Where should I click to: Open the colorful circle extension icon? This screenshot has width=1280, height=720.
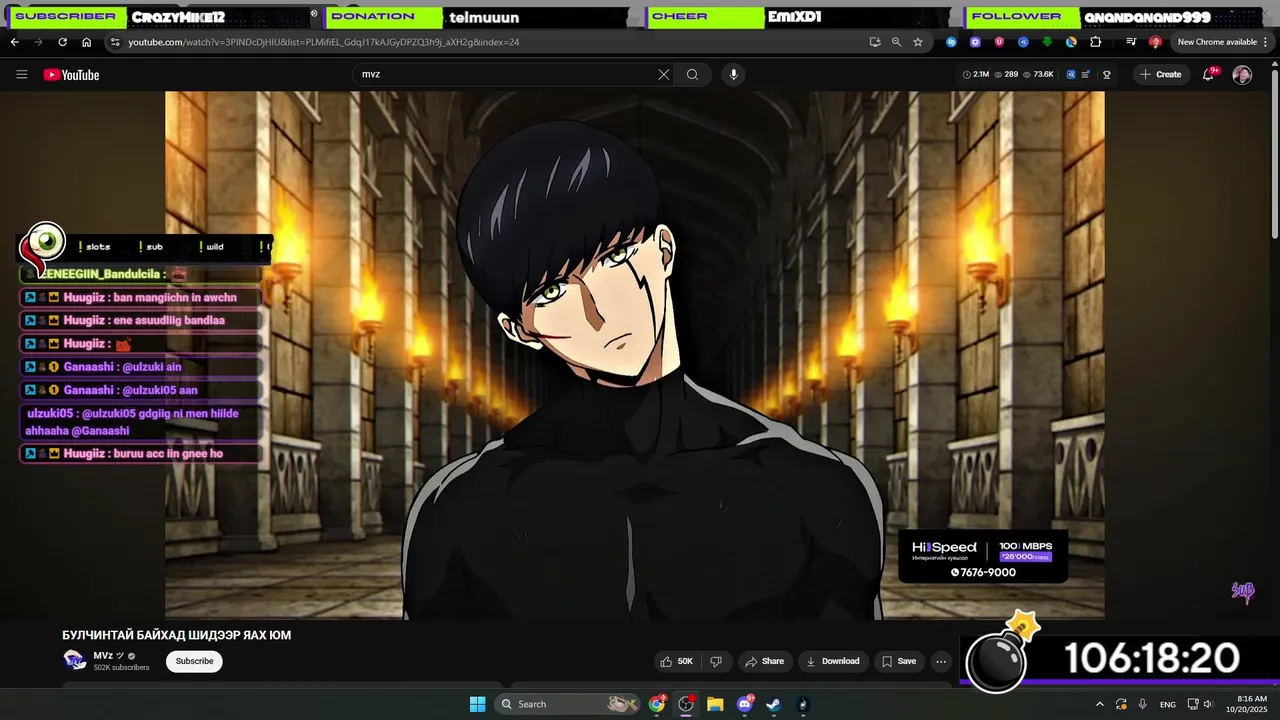point(1071,42)
